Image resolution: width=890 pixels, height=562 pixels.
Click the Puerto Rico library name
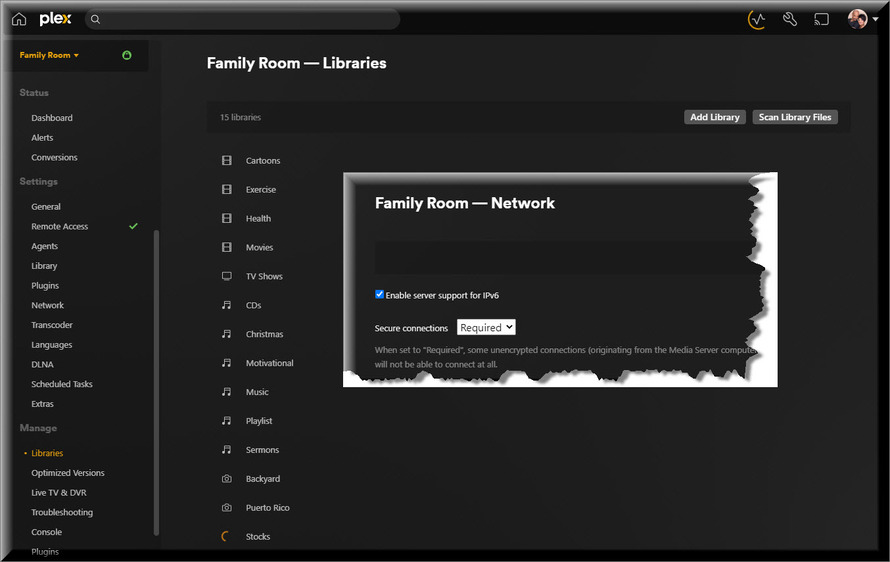[267, 508]
